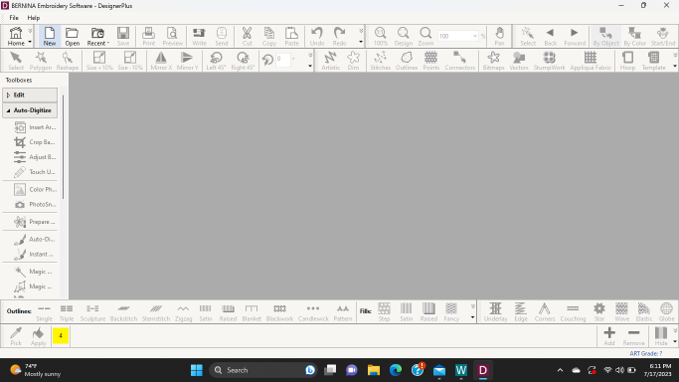Open a design file with Open icon
The image size is (679, 382).
tap(72, 36)
